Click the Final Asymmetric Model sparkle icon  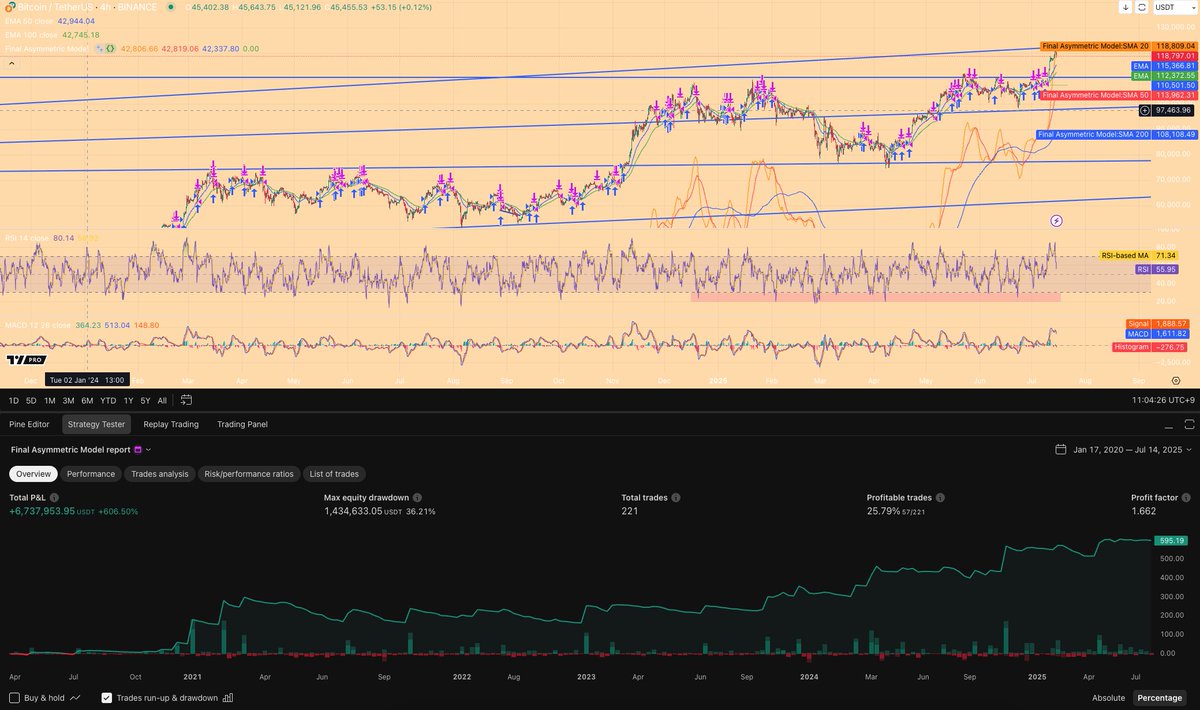(100, 48)
